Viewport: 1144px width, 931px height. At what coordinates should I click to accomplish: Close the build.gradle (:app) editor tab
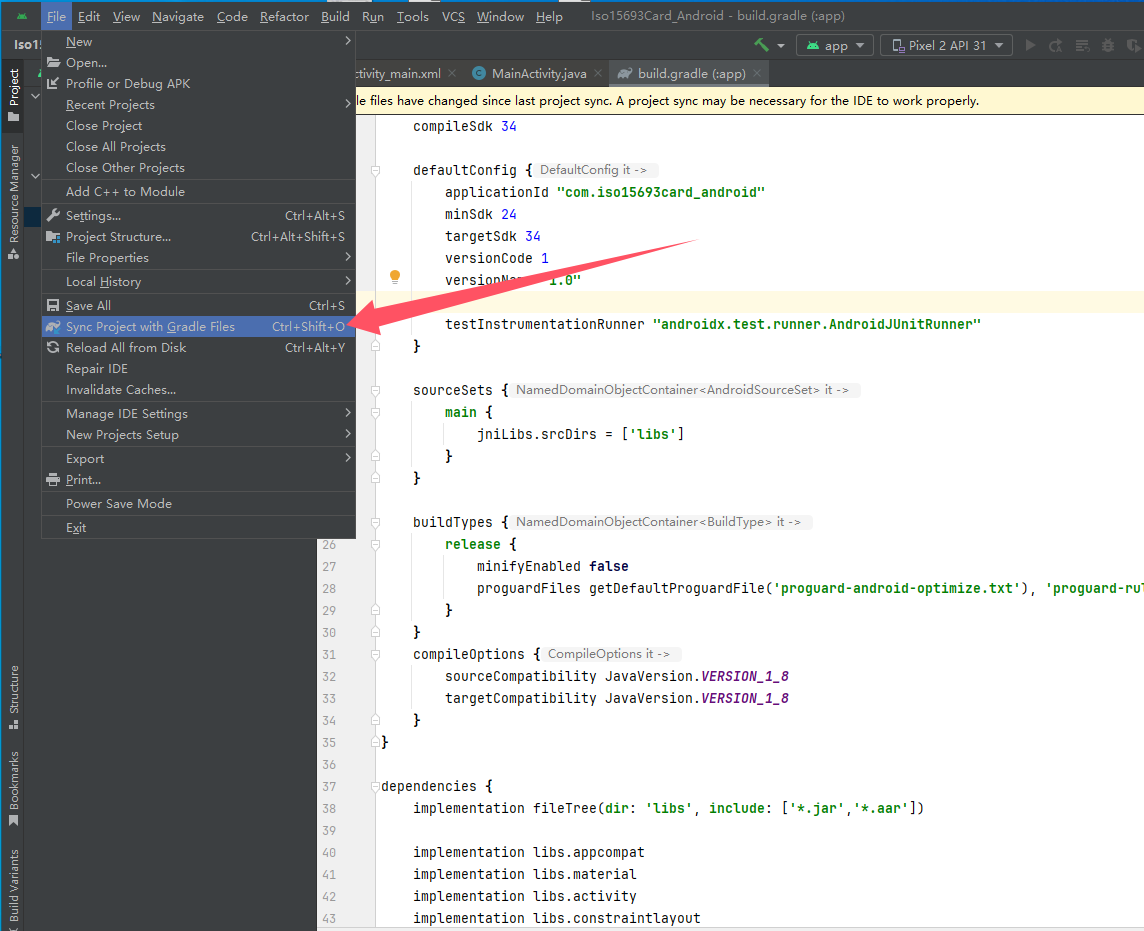[x=758, y=73]
